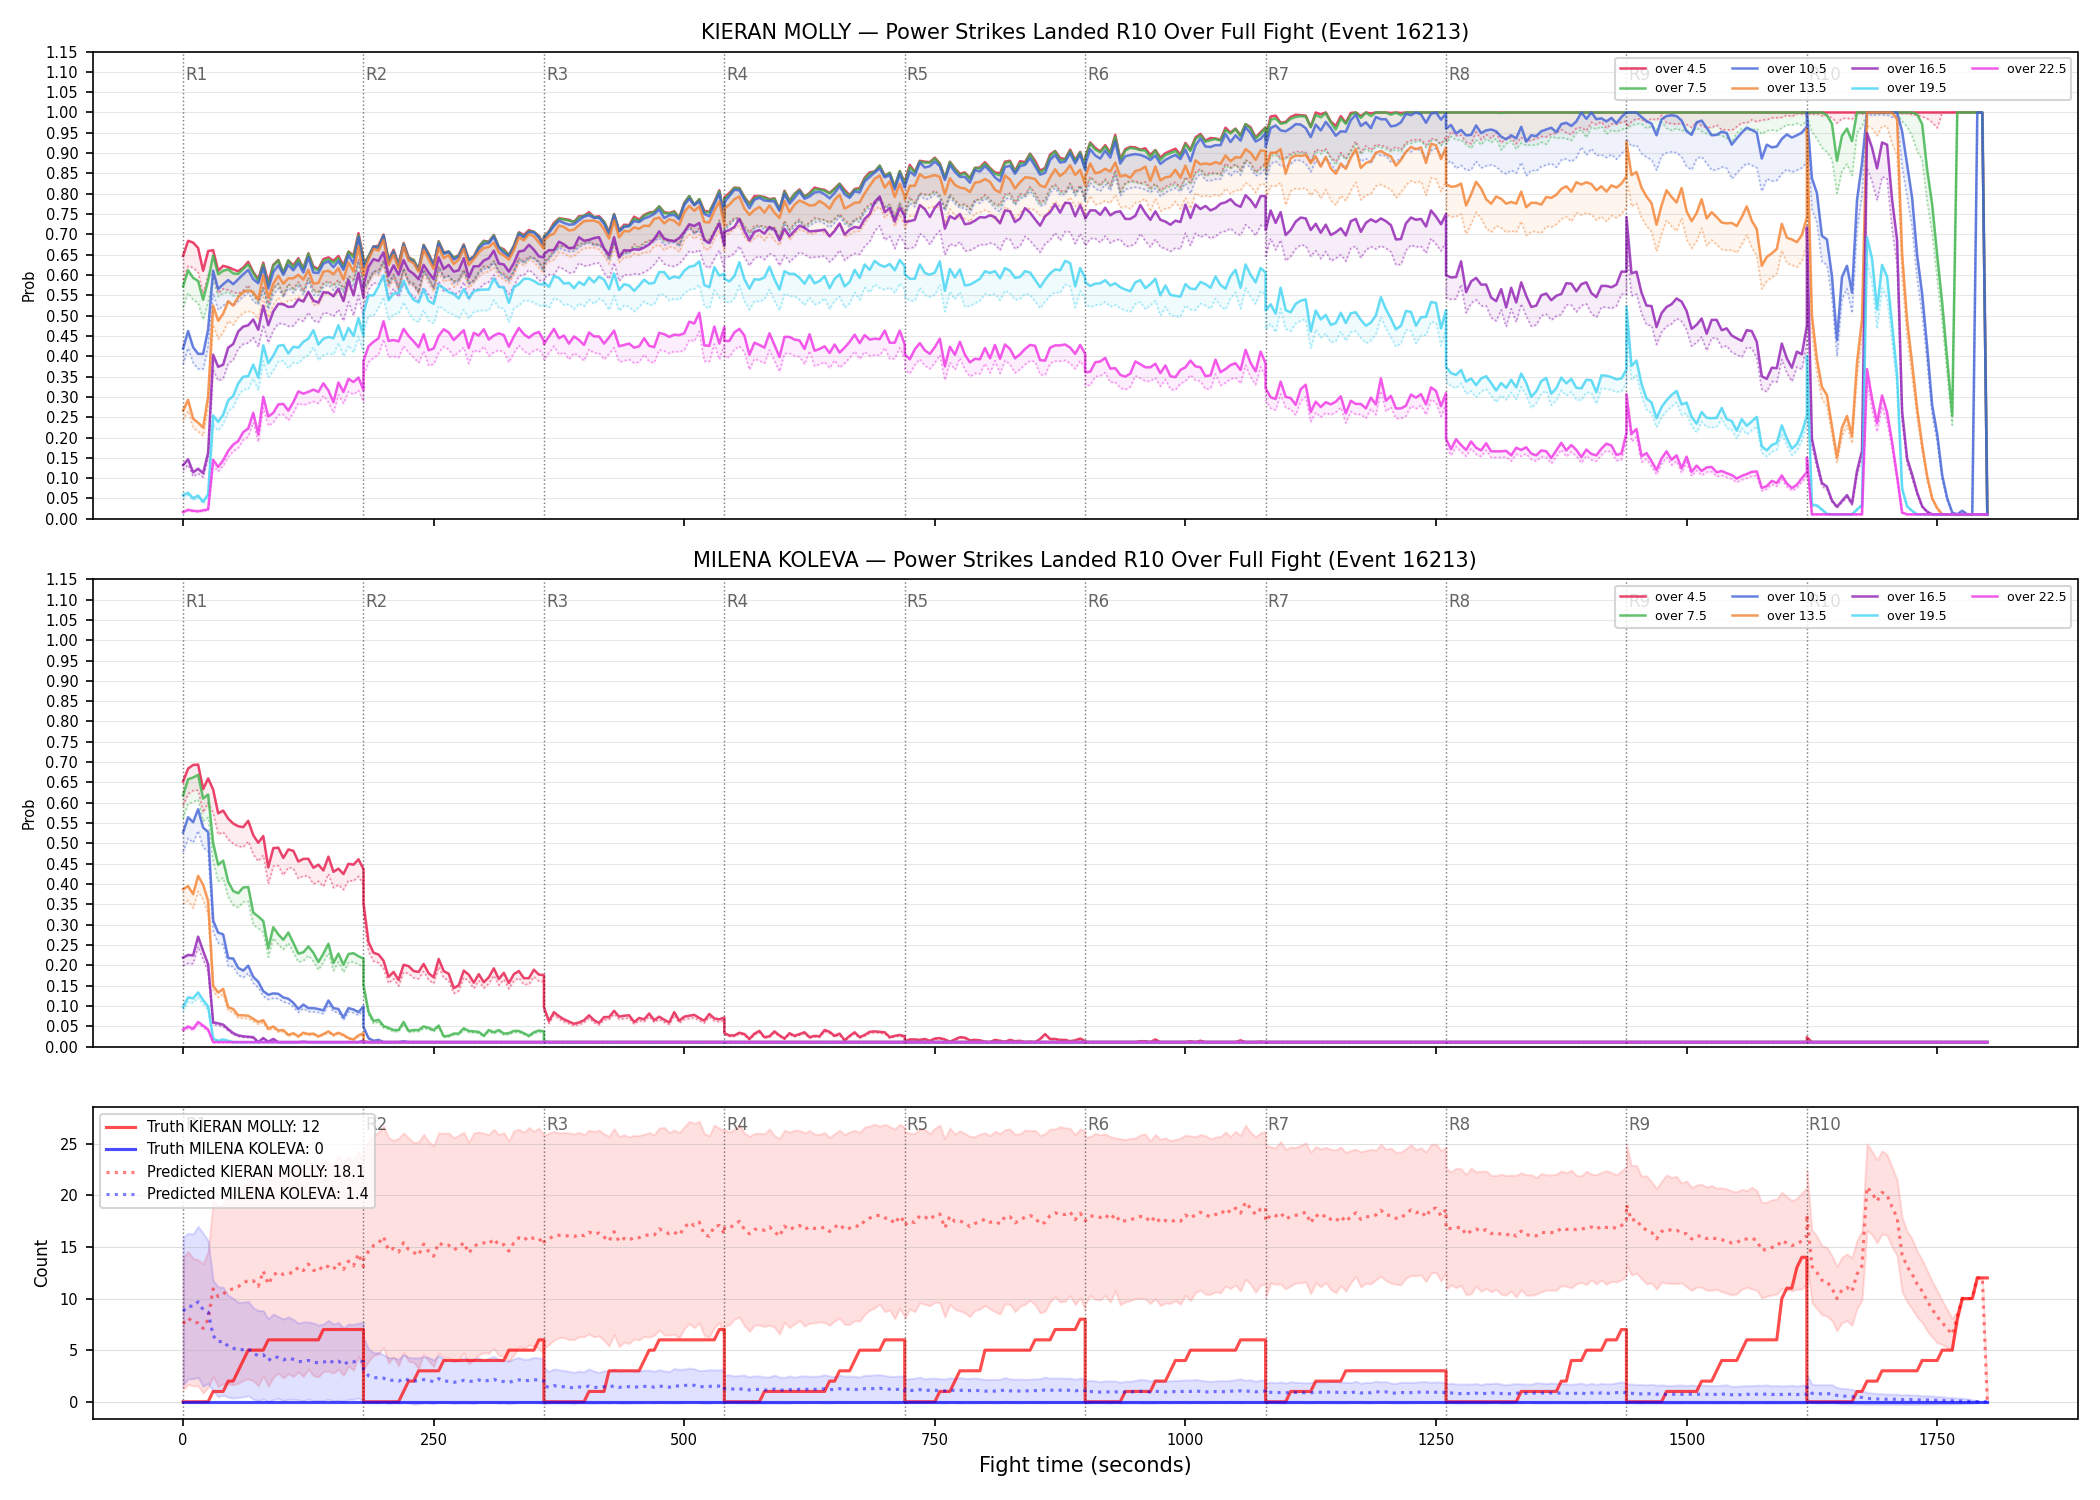Click the 'Fight time (seconds)' axis label

click(1085, 1465)
